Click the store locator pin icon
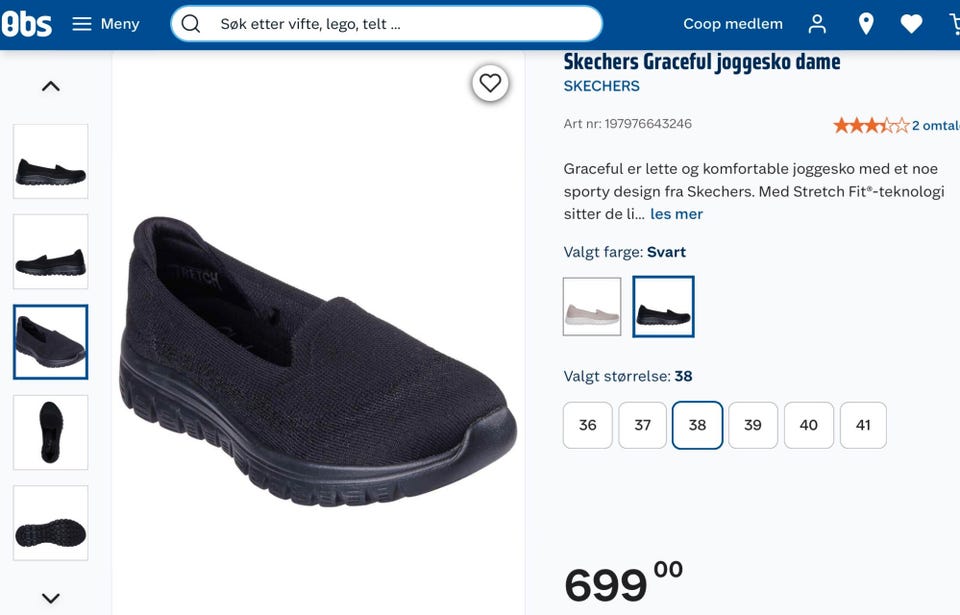Screen dimensions: 960x615 point(866,24)
